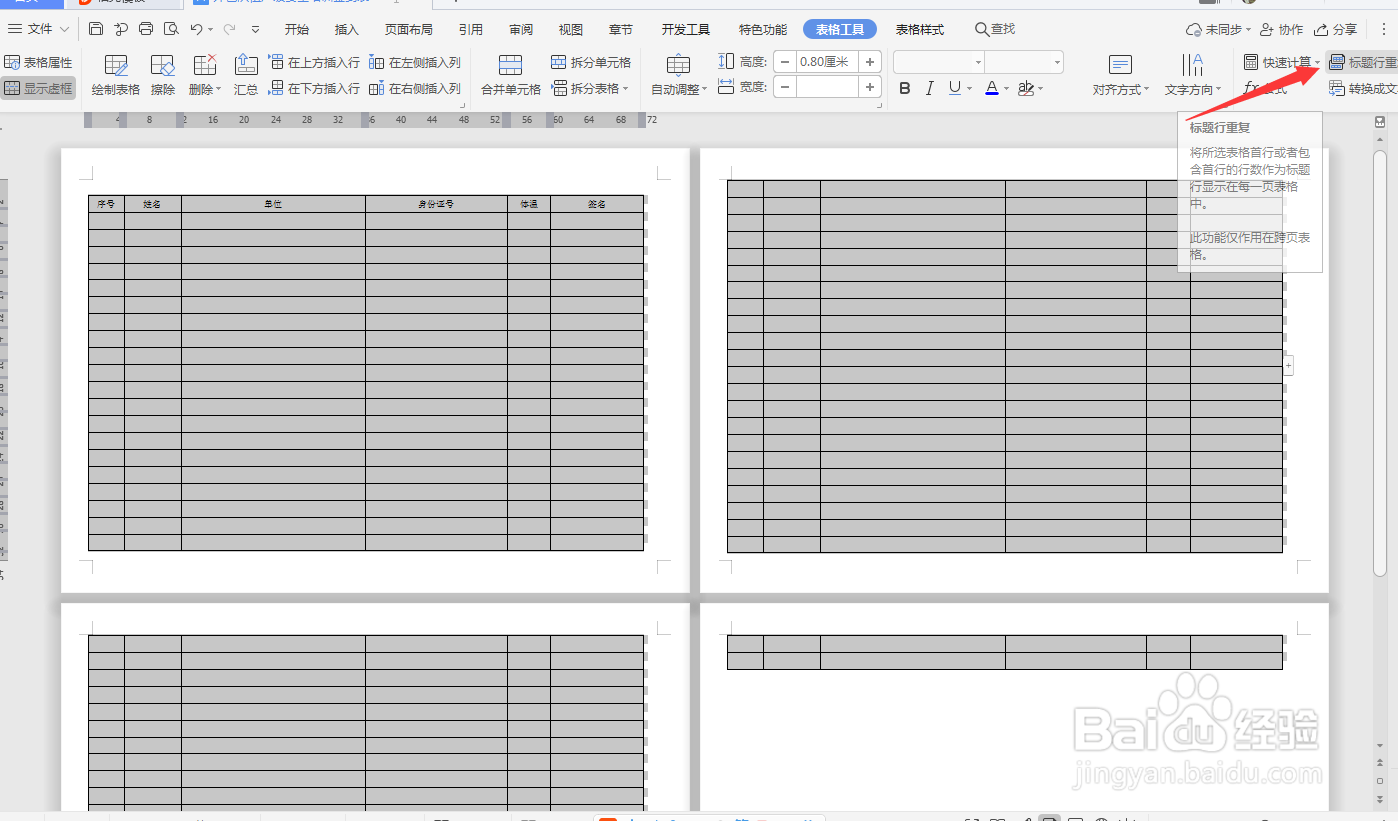
Task: Apply bold formatting with the B icon
Action: (905, 89)
